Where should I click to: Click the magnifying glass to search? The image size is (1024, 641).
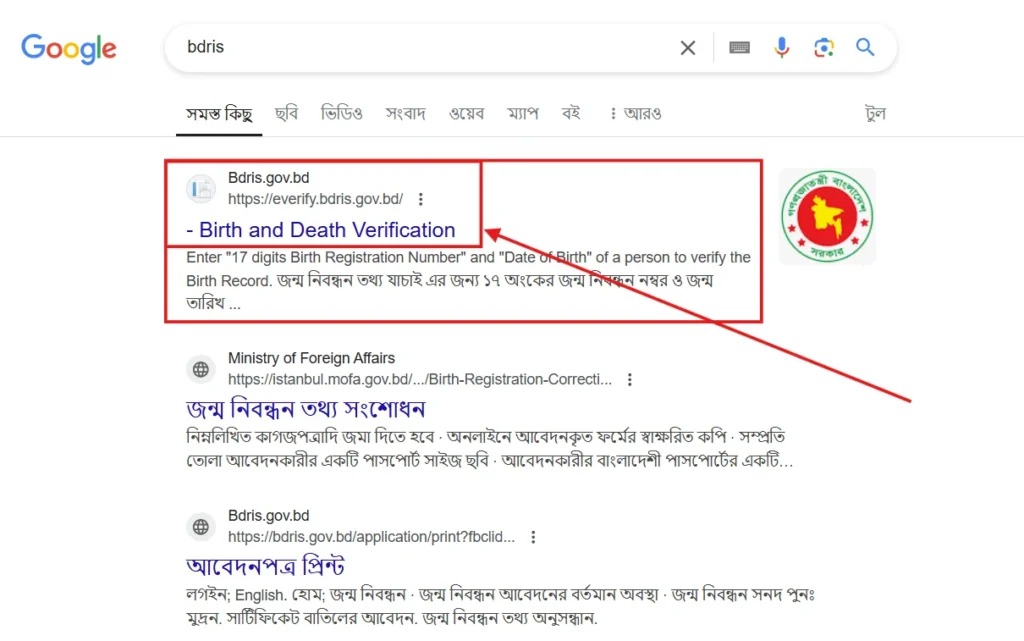point(864,47)
